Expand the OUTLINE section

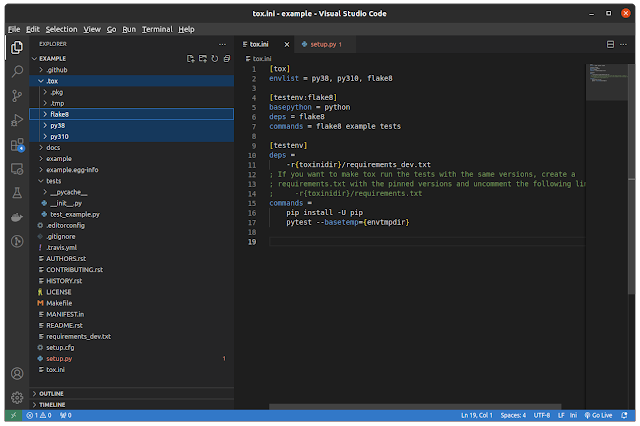(131, 393)
